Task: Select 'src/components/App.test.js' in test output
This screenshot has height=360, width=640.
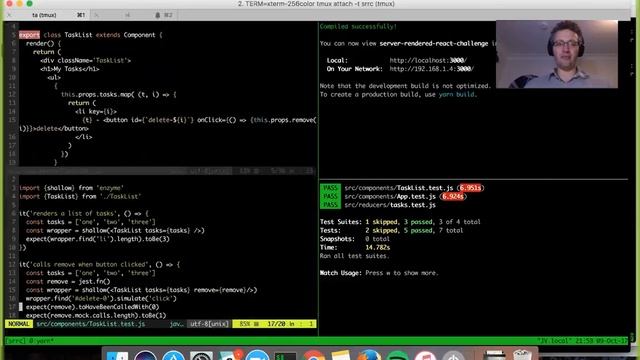Action: 390,196
